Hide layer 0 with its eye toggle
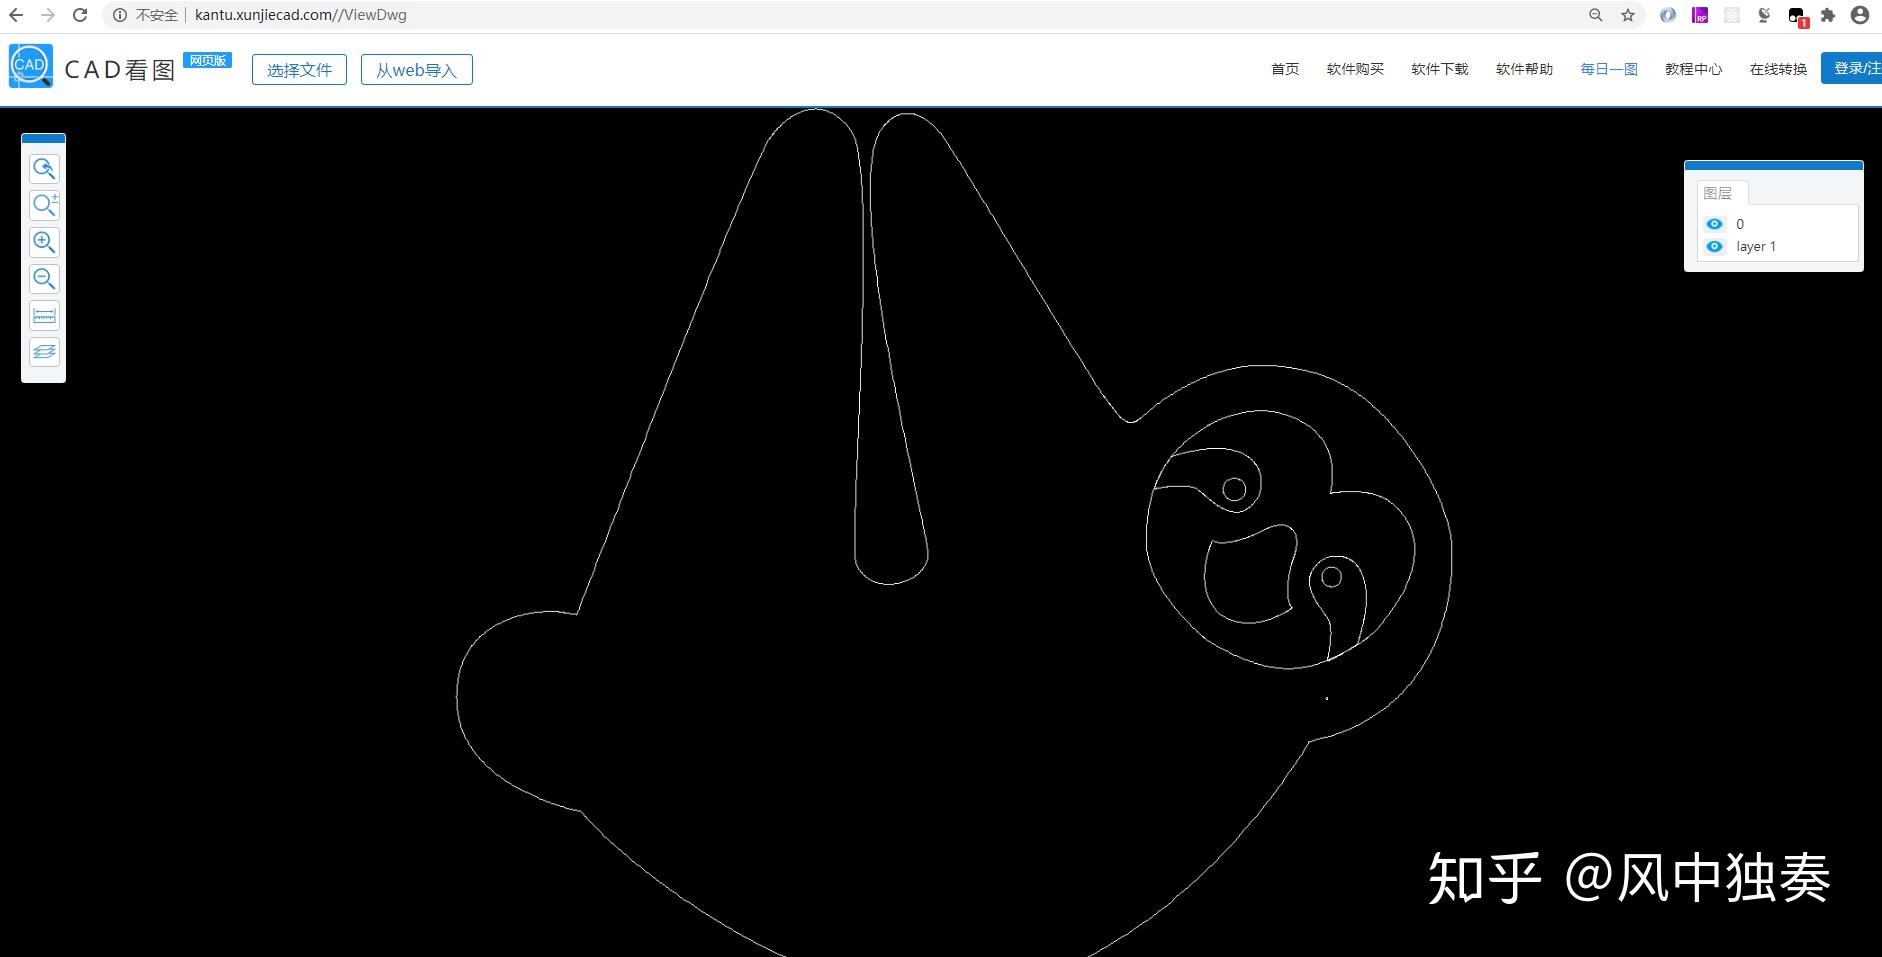The width and height of the screenshot is (1882, 957). coord(1712,224)
